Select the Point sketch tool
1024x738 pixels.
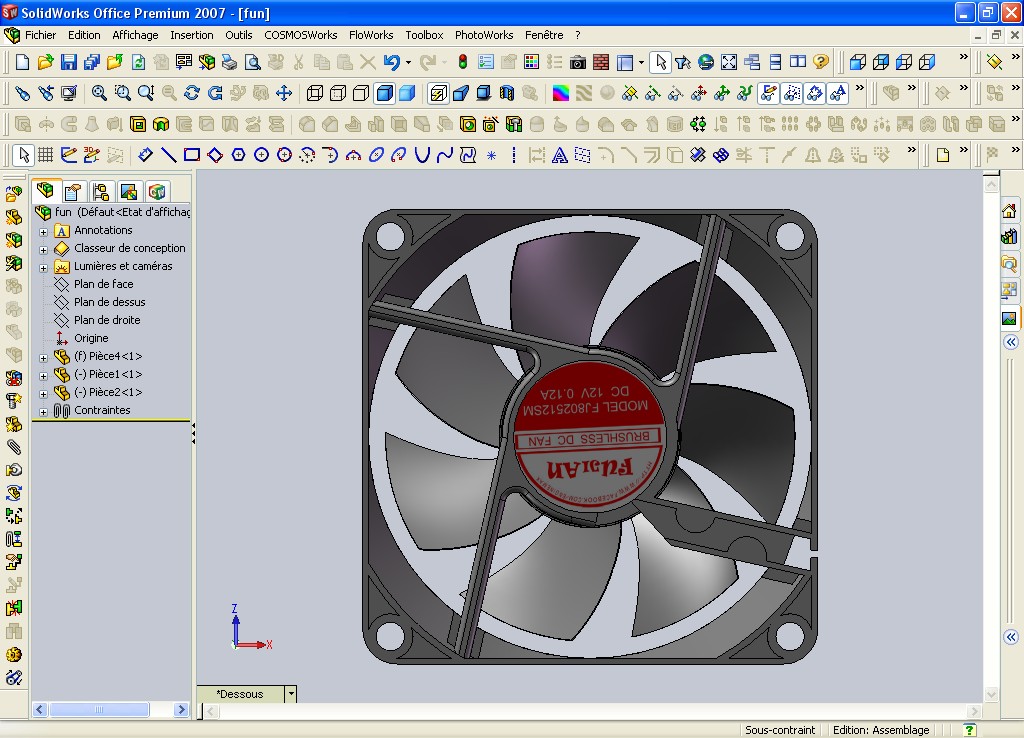coord(491,155)
